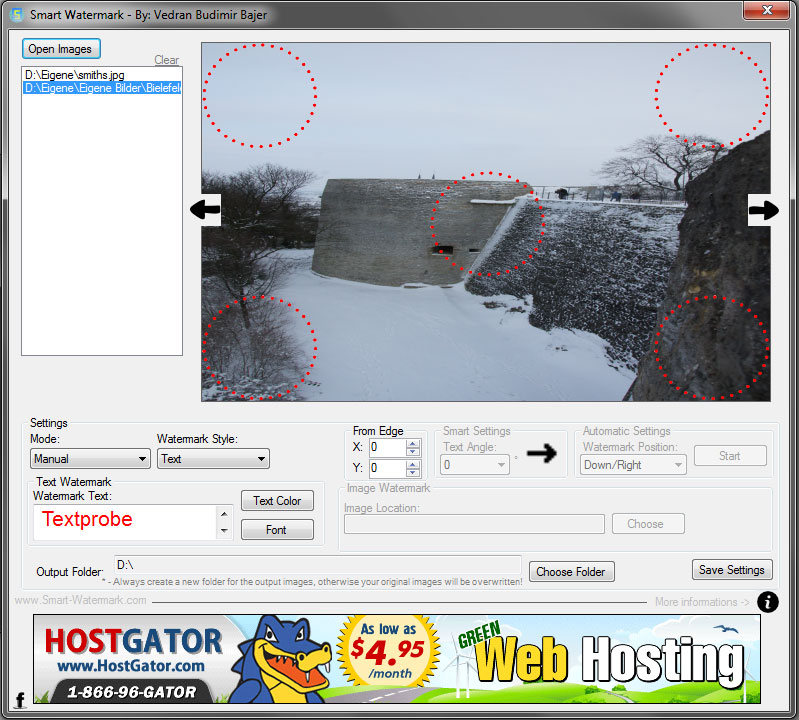Viewport: 799px width, 720px height.
Task: Click the Image Location field
Action: tap(474, 524)
